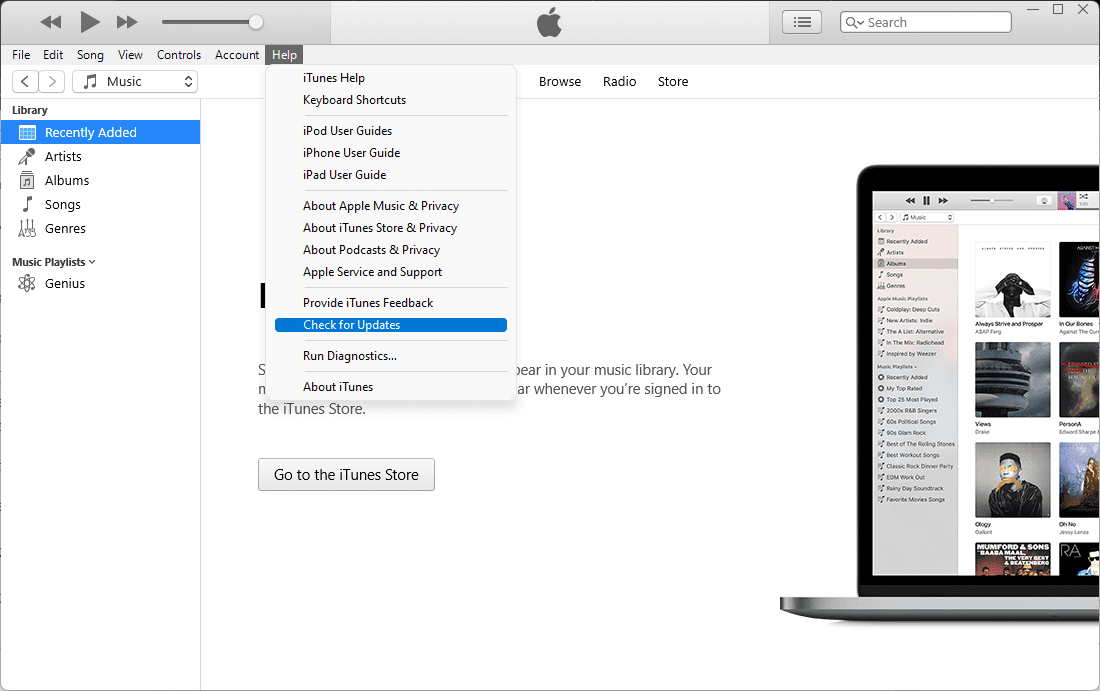Click Go to the iTunes Store button
This screenshot has width=1100, height=691.
pos(346,474)
